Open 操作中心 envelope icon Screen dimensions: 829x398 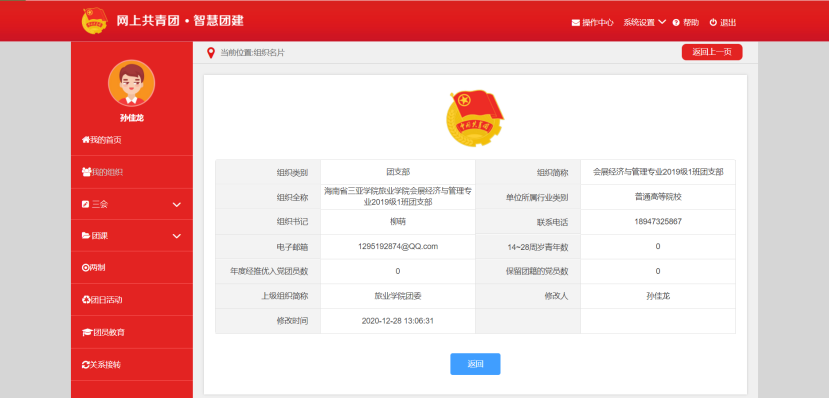click(x=576, y=23)
